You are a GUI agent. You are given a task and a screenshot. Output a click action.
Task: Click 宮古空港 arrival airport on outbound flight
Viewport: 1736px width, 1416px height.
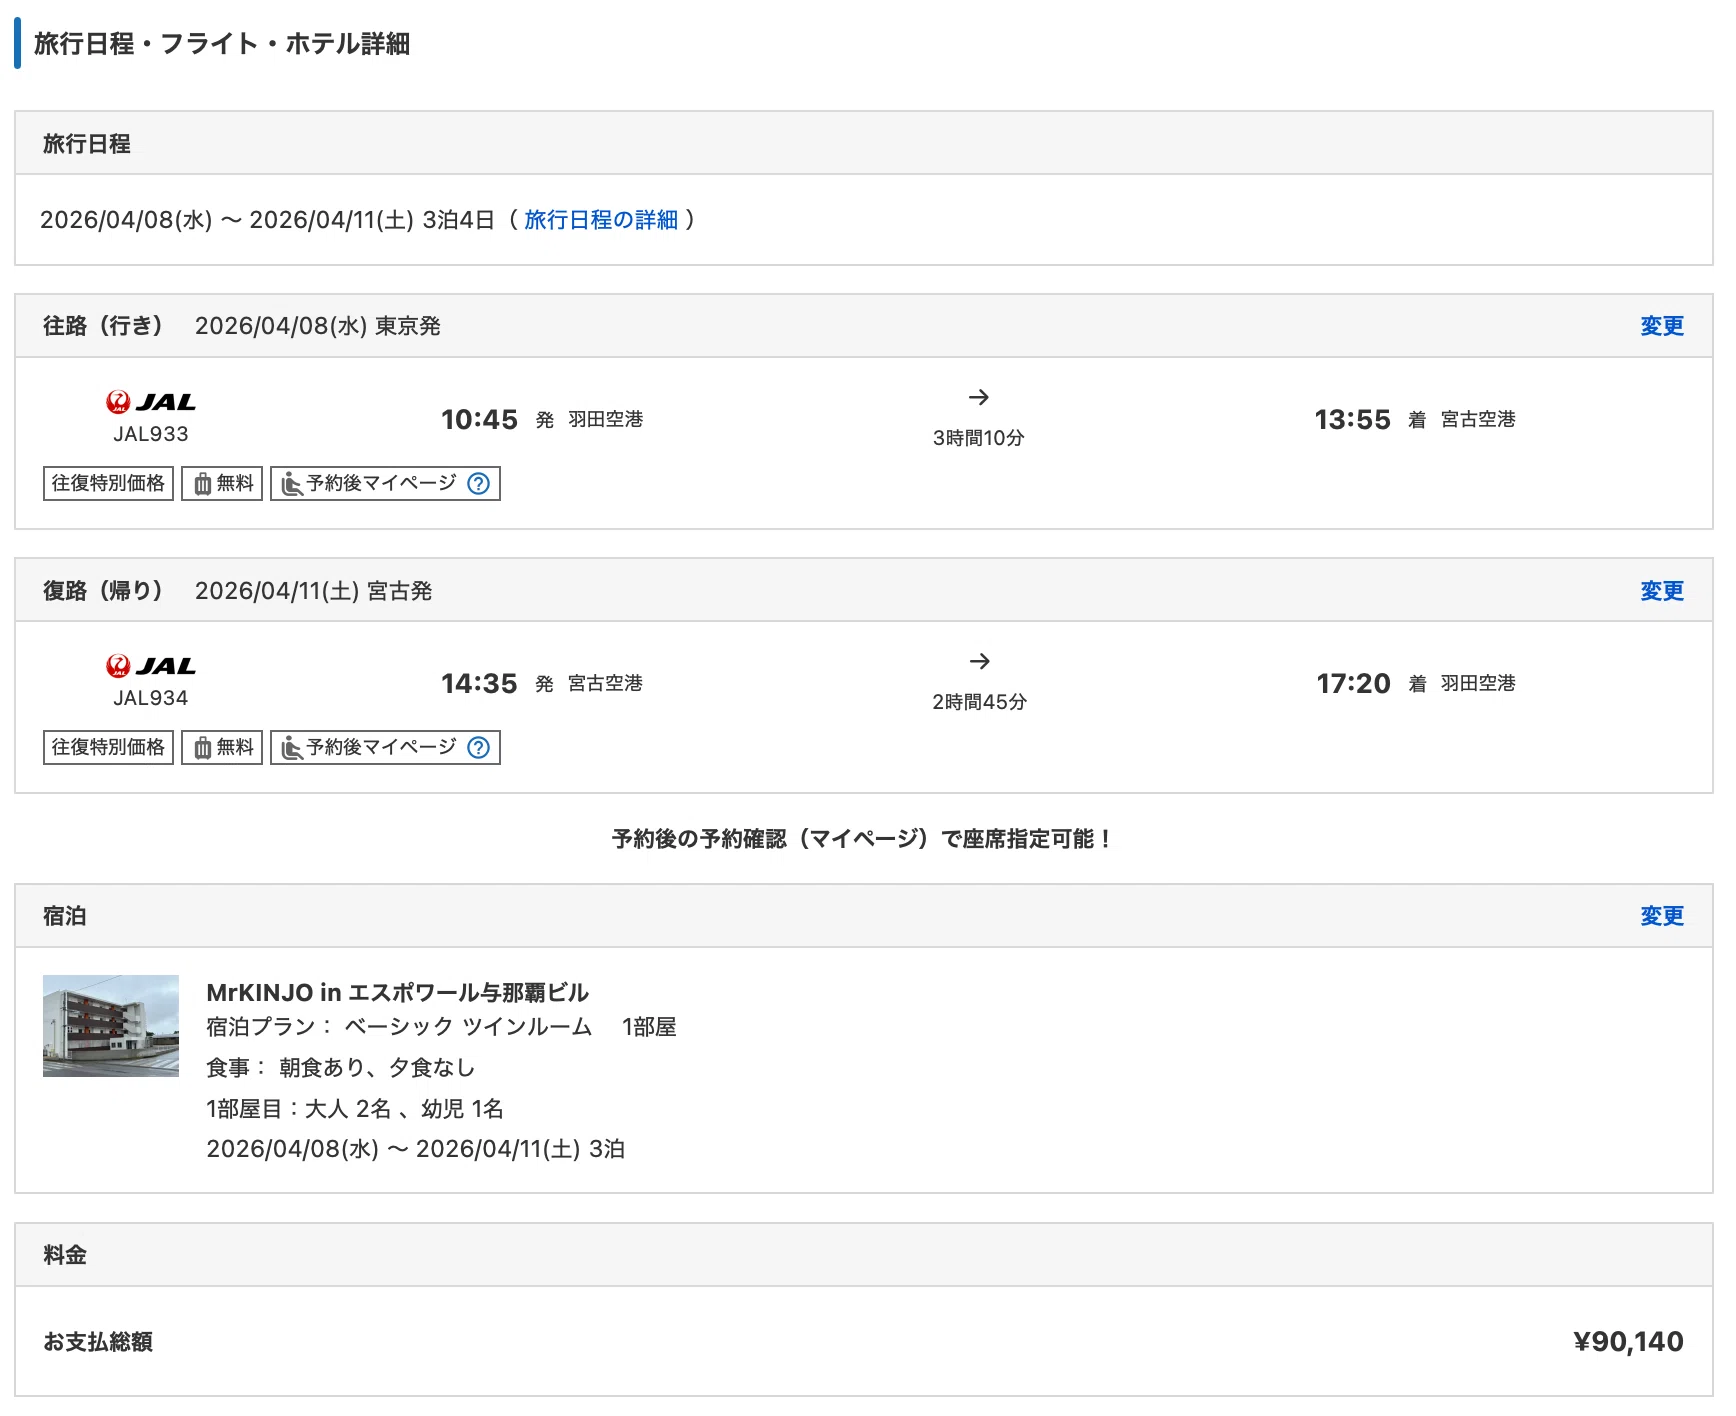point(1478,420)
